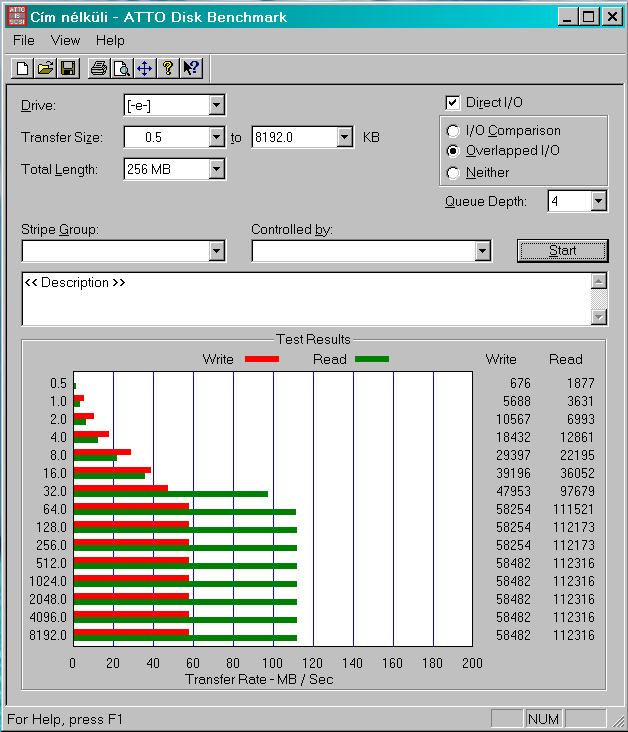The width and height of the screenshot is (628, 732).
Task: Maximize the ATTO Disk Benchmark window
Action: click(589, 17)
